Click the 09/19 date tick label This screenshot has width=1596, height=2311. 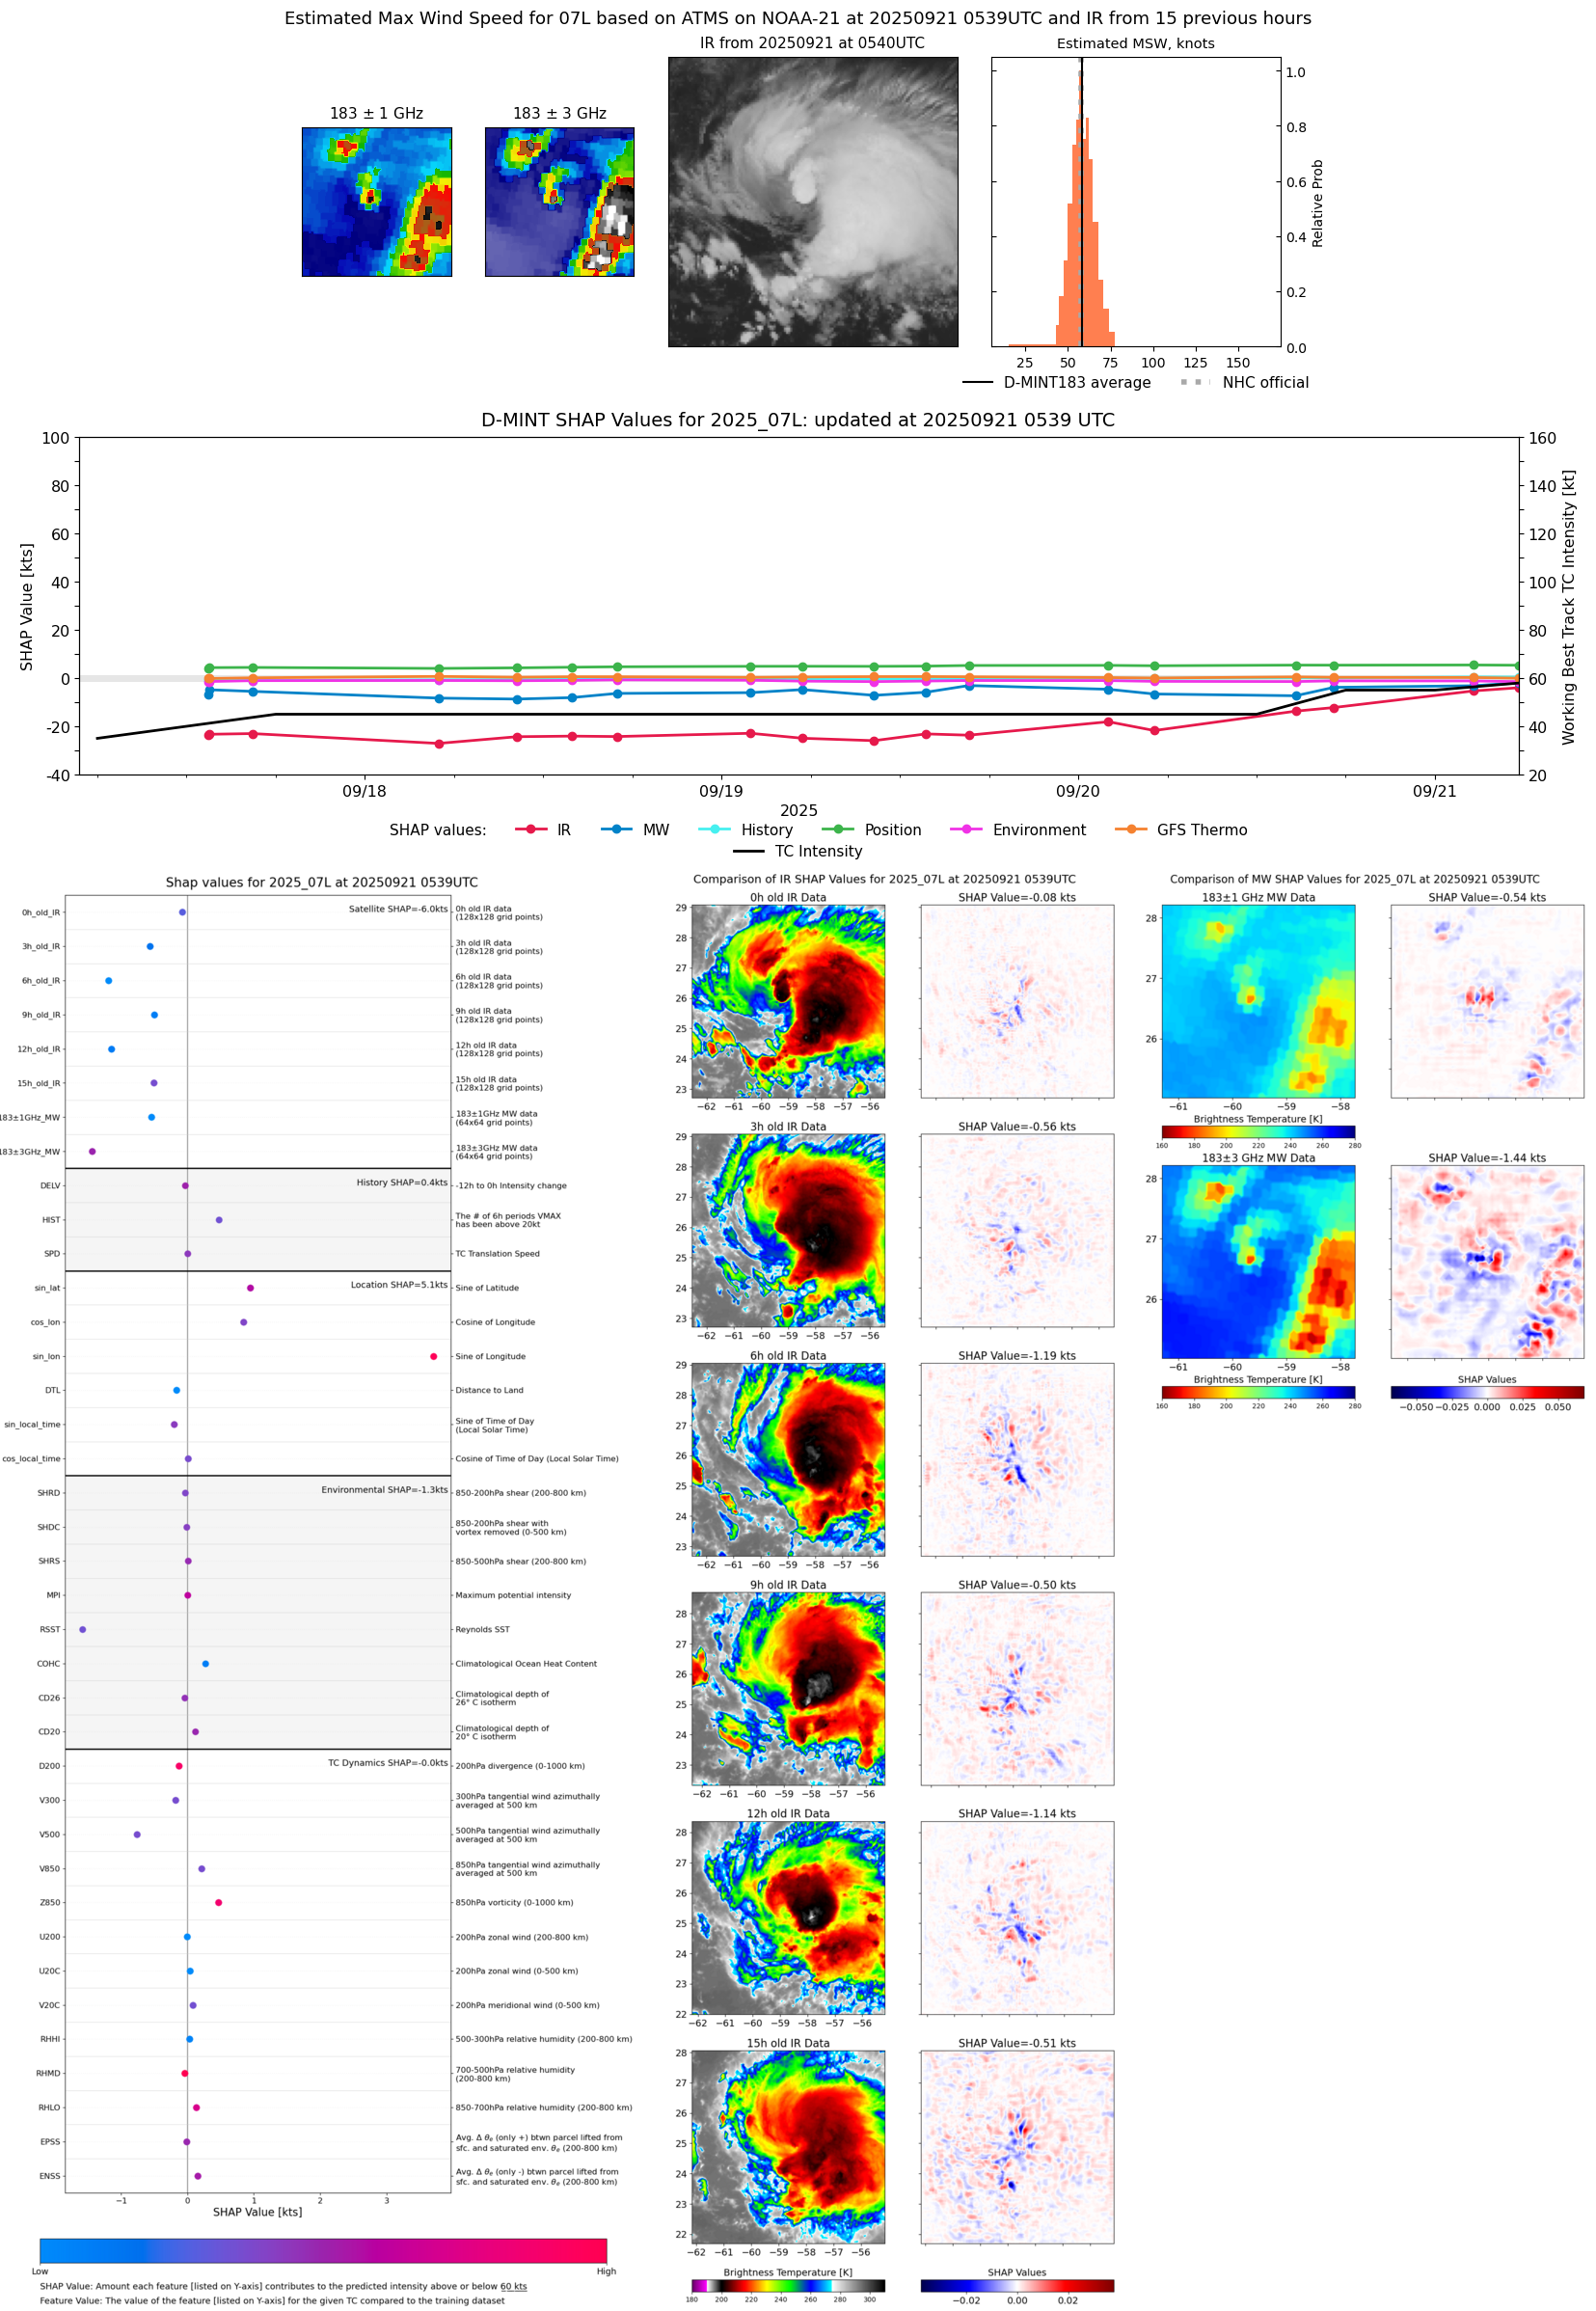tap(721, 791)
